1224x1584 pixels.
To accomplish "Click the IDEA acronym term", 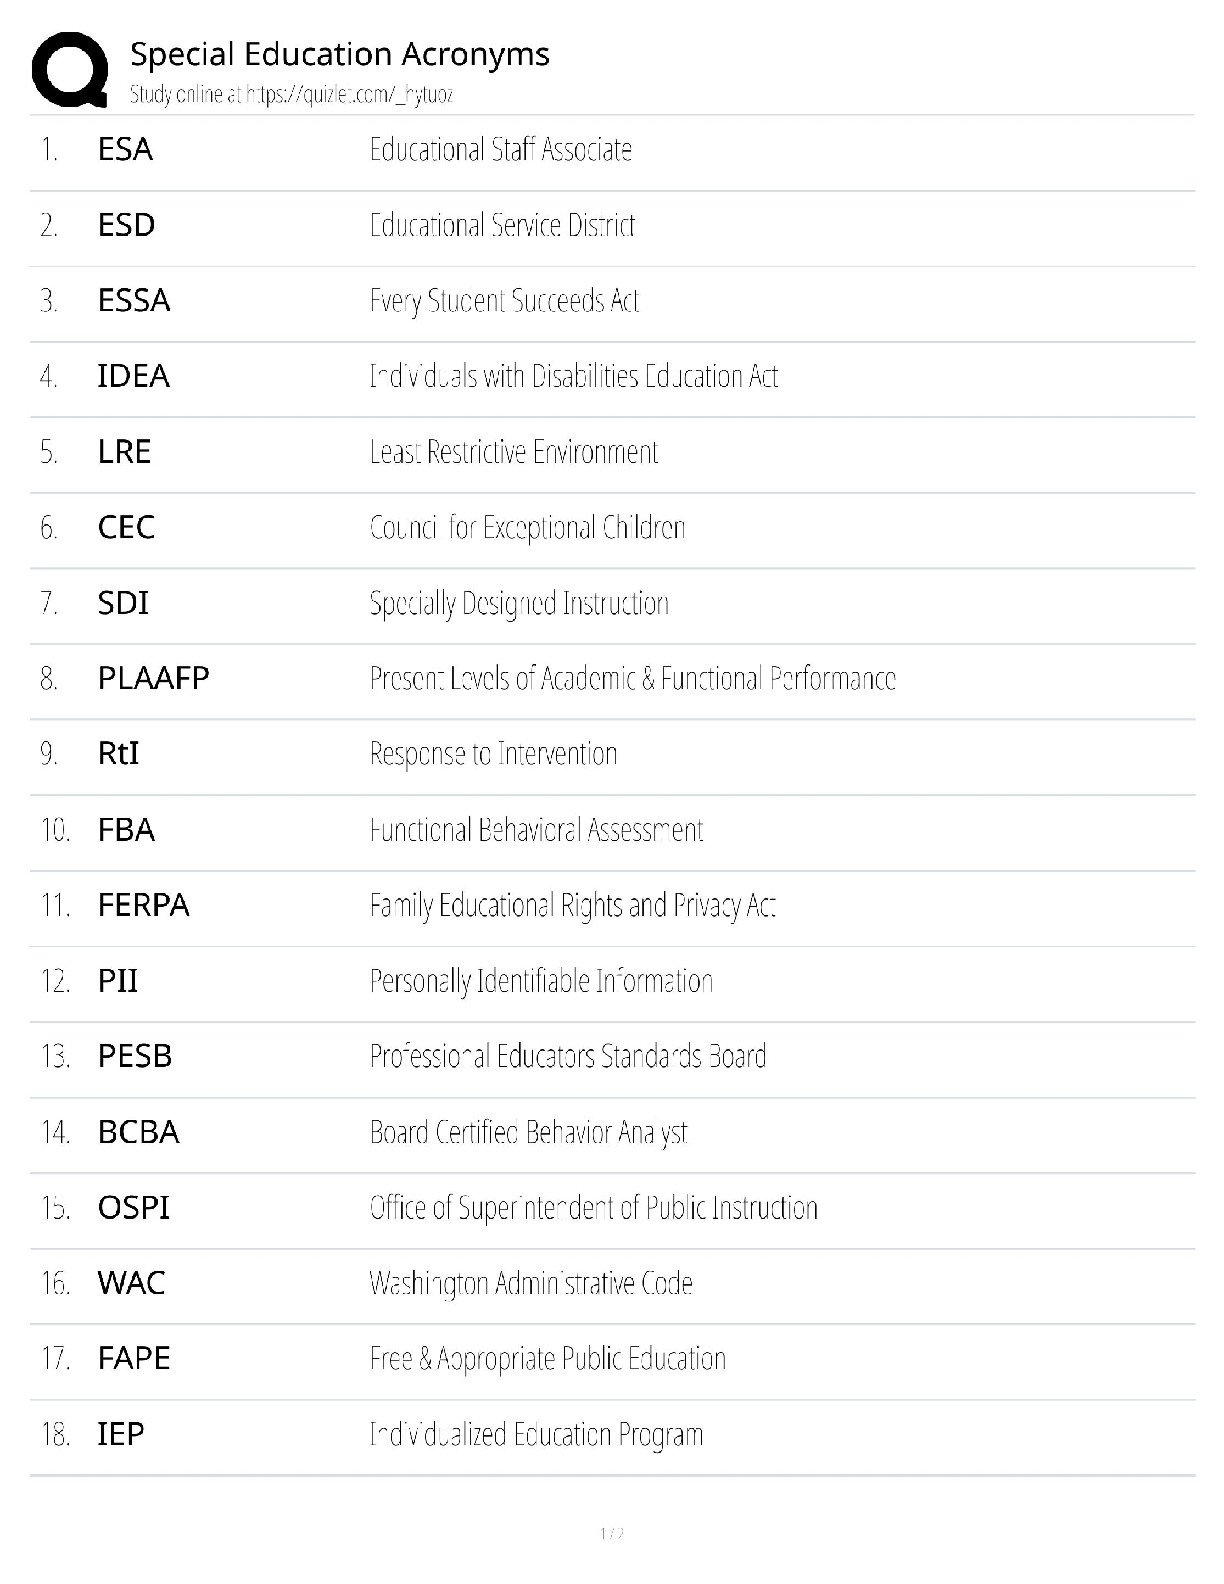I will (x=133, y=376).
